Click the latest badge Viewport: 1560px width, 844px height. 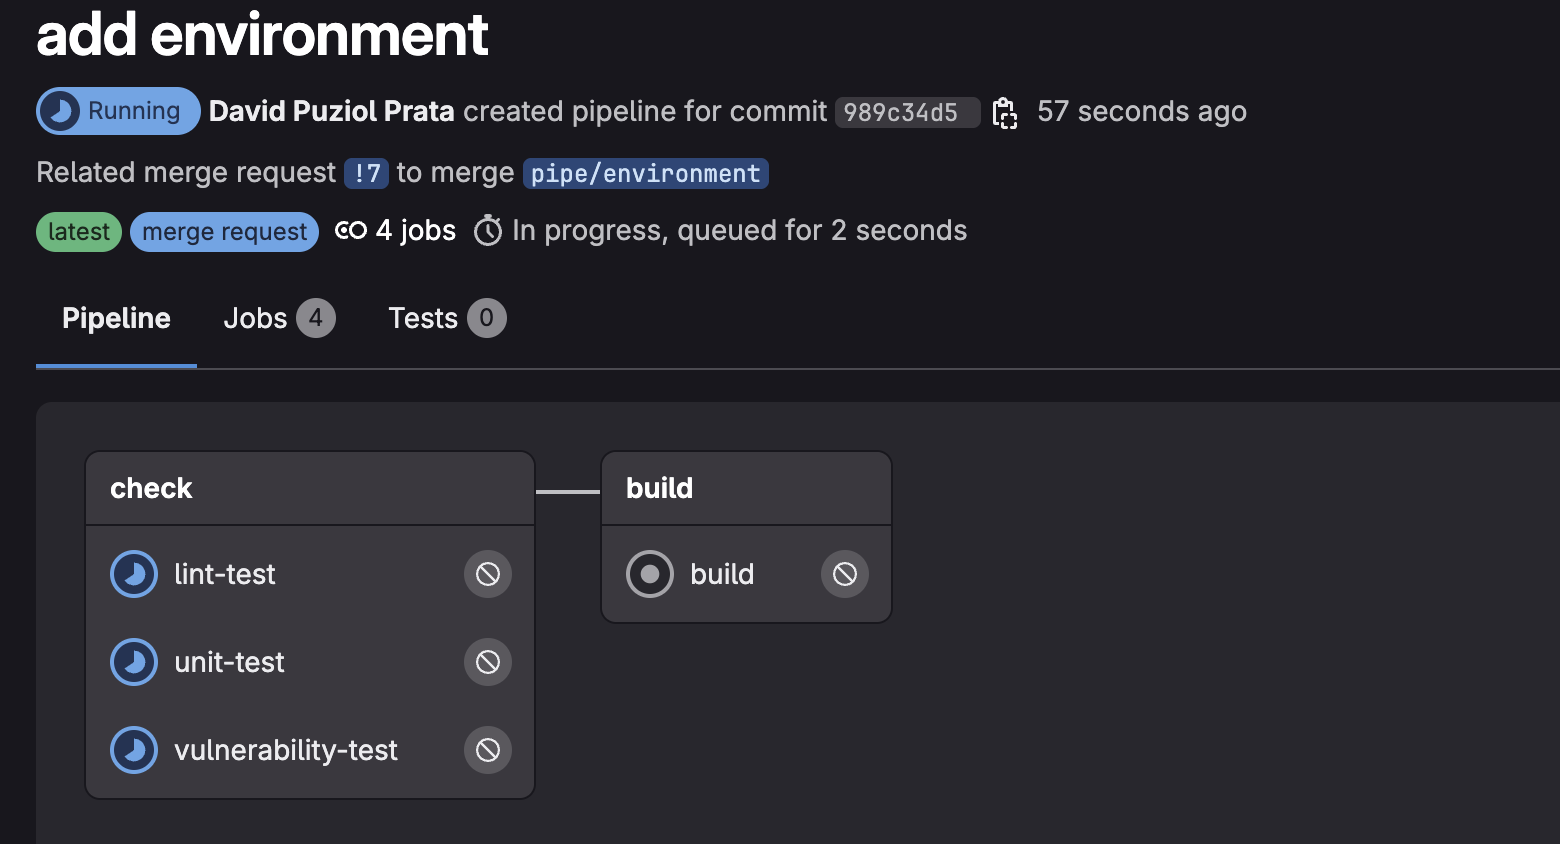[78, 231]
